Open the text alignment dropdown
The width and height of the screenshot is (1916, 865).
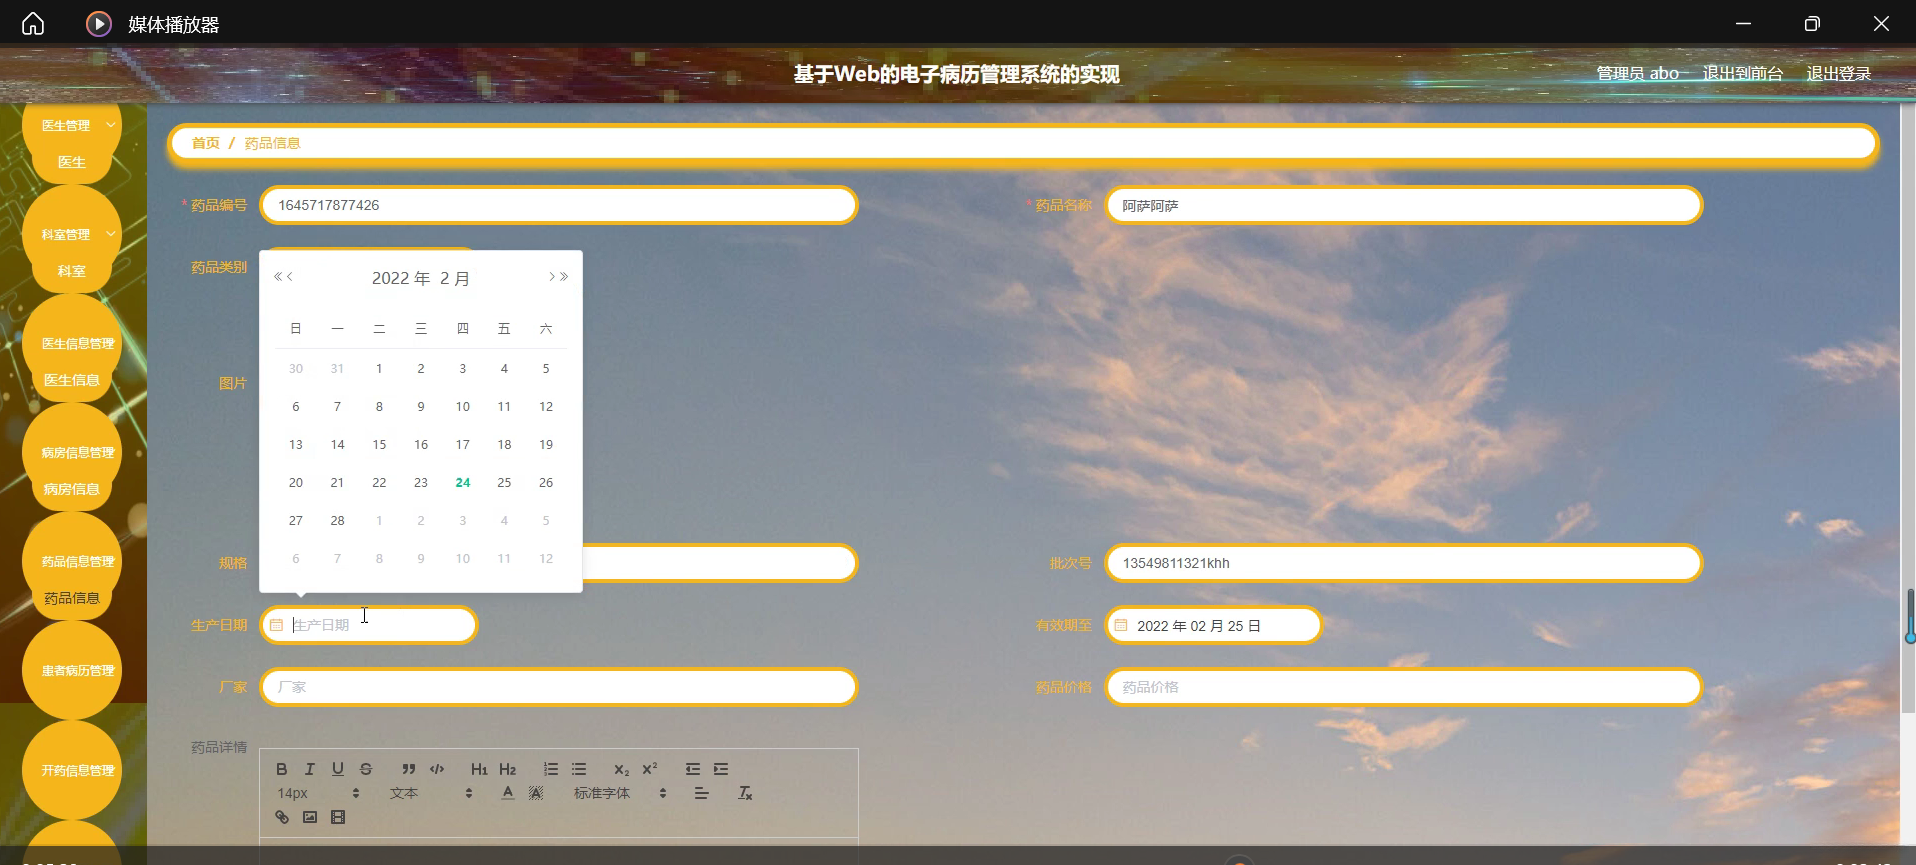coord(702,793)
